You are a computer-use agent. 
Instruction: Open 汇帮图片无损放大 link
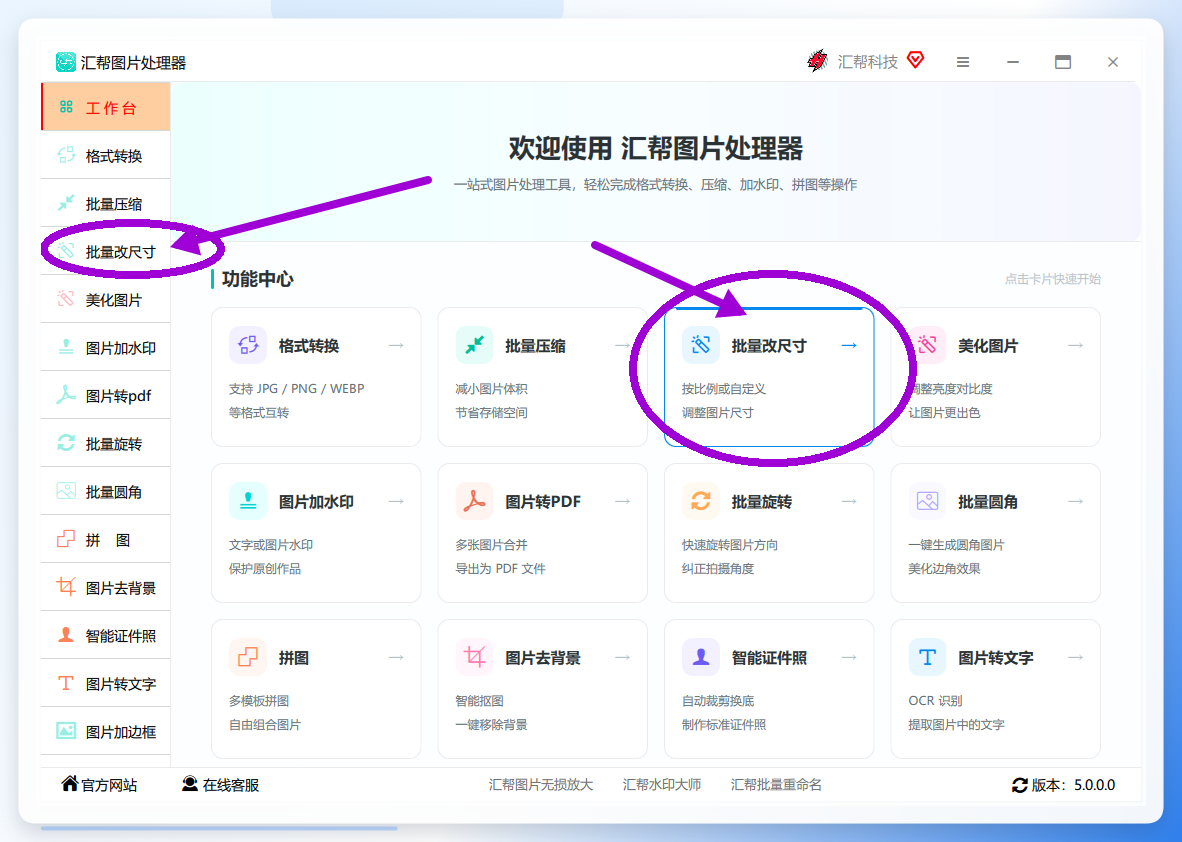coord(540,785)
